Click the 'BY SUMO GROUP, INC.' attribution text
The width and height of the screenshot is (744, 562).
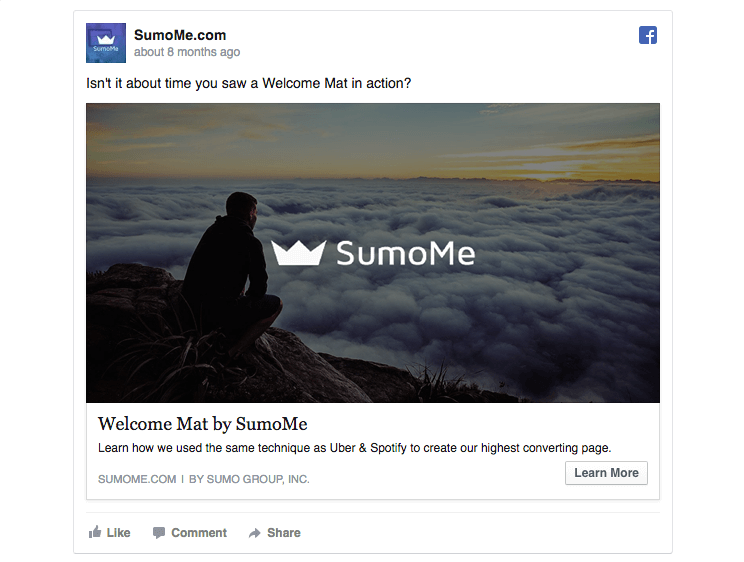(249, 479)
